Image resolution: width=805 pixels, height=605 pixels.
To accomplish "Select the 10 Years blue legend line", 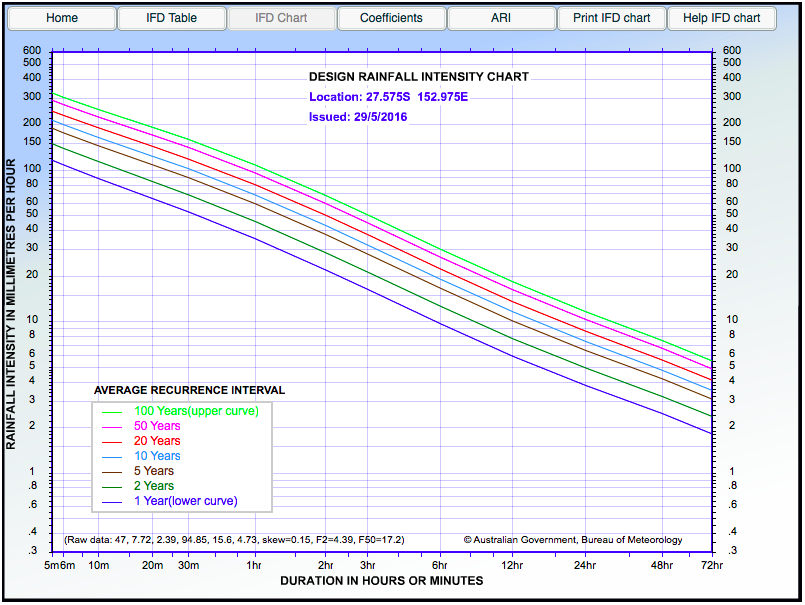I will (x=156, y=456).
